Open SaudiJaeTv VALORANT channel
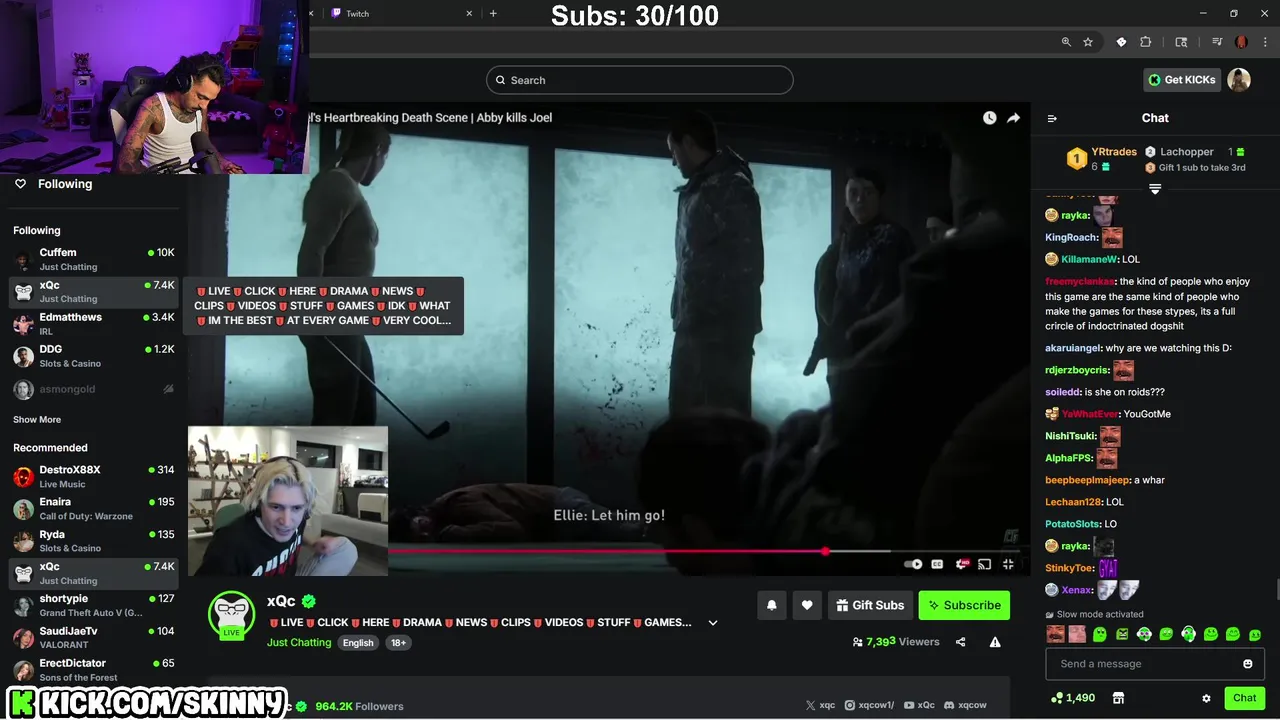1280x720 pixels. pyautogui.click(x=94, y=638)
